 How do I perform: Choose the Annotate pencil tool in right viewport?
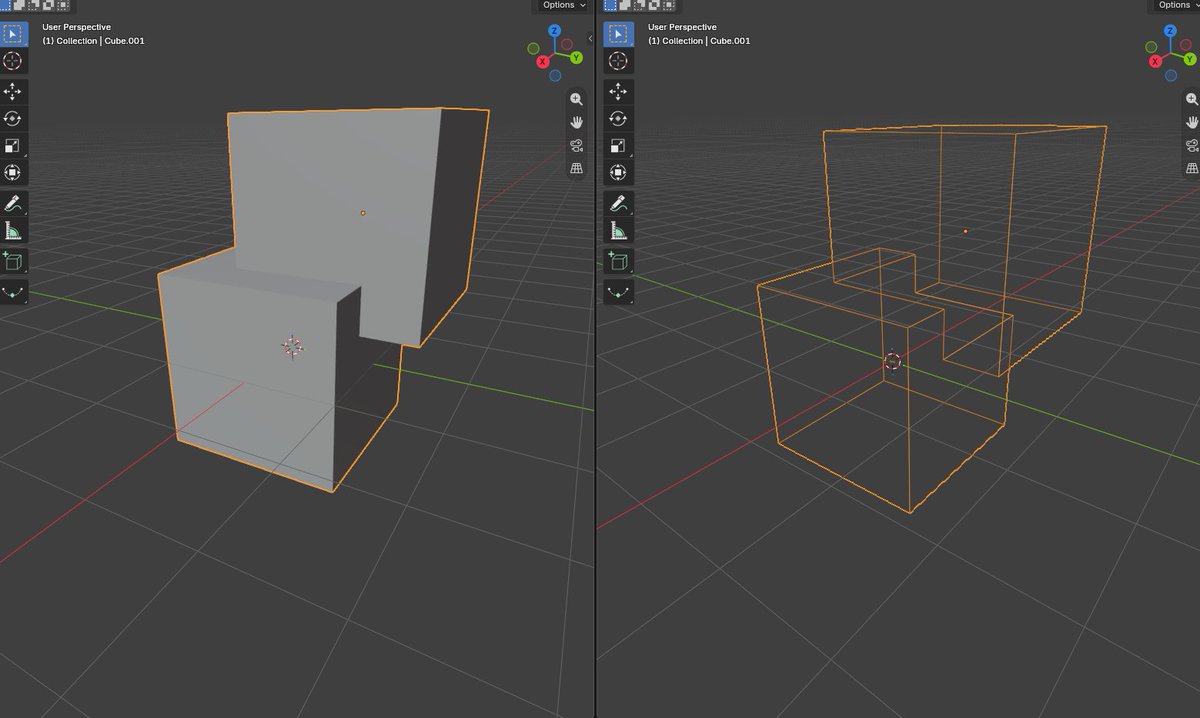pos(619,204)
